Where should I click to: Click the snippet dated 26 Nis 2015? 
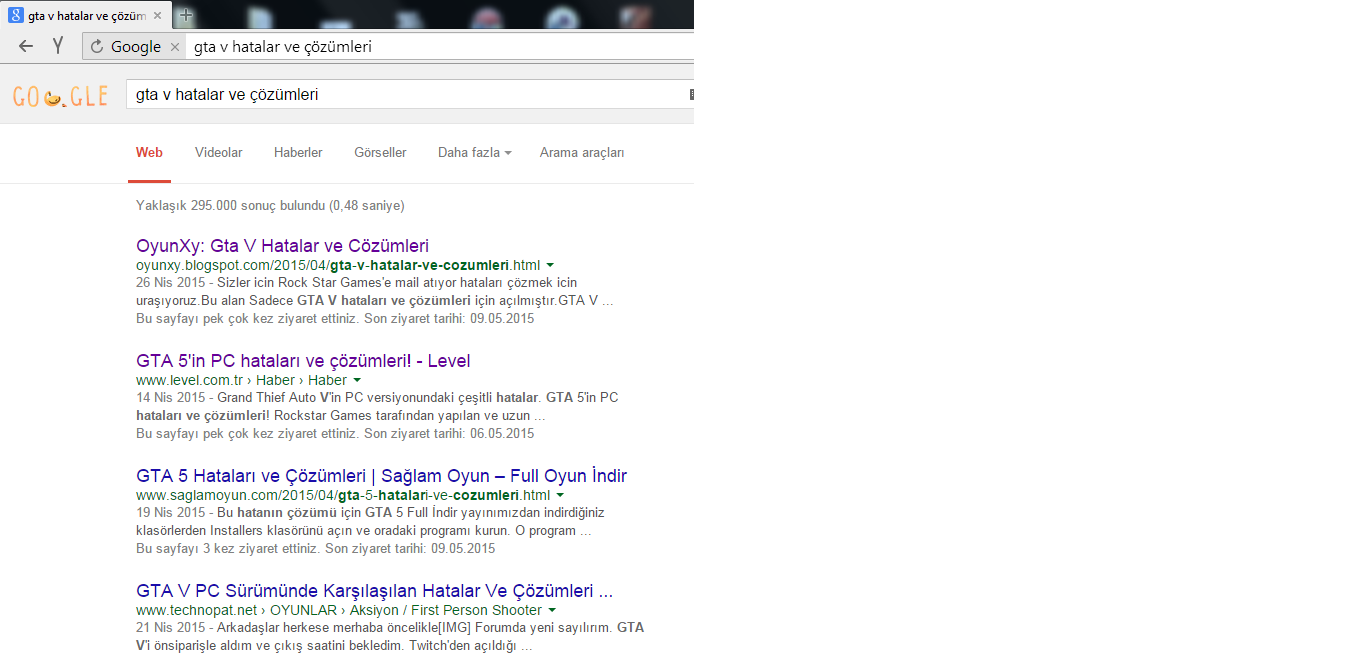tap(375, 291)
